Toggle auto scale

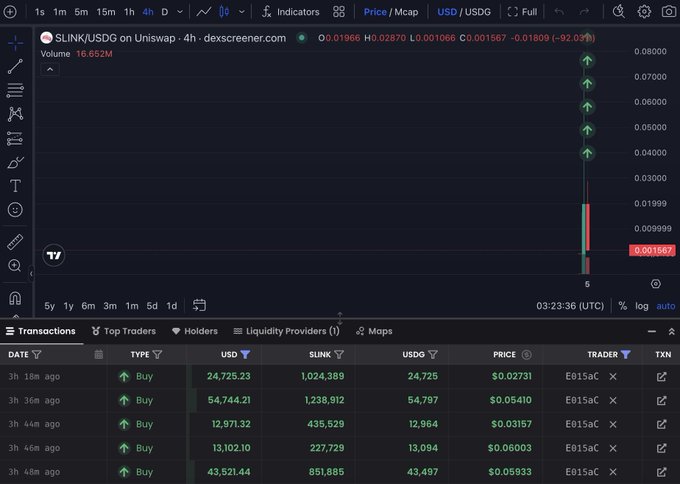click(666, 306)
